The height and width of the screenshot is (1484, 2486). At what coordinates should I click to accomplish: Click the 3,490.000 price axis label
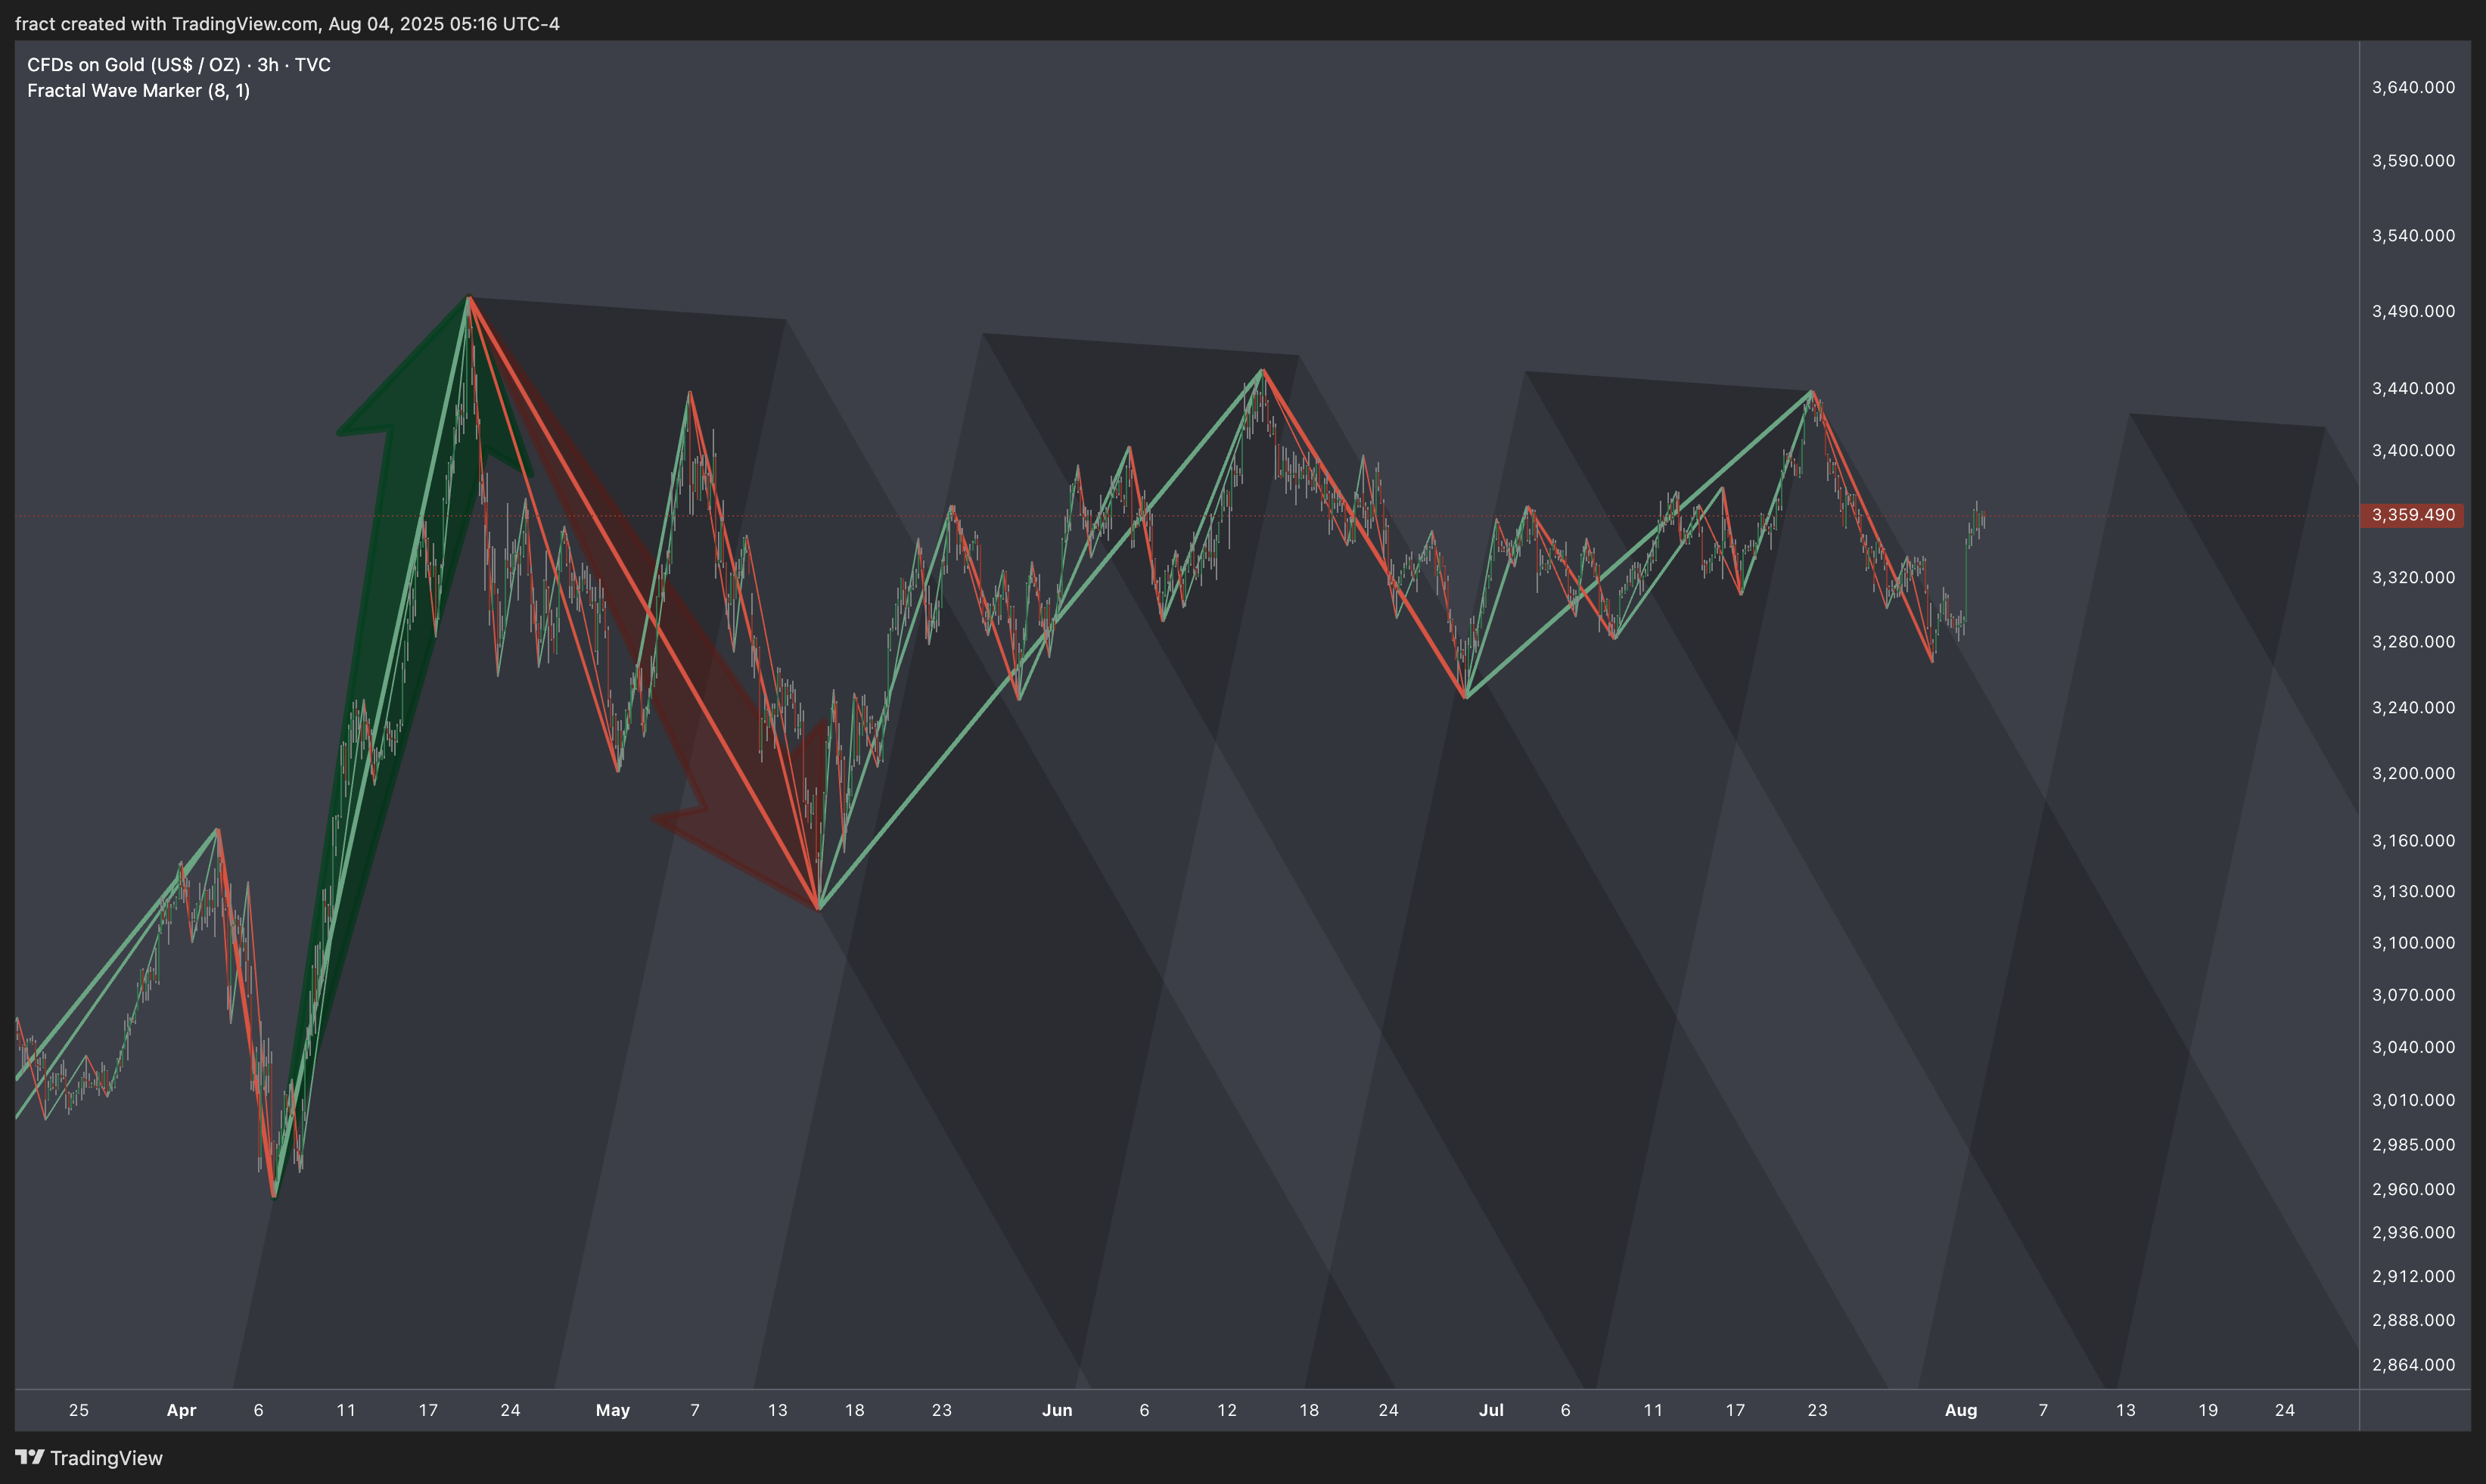pos(2413,311)
